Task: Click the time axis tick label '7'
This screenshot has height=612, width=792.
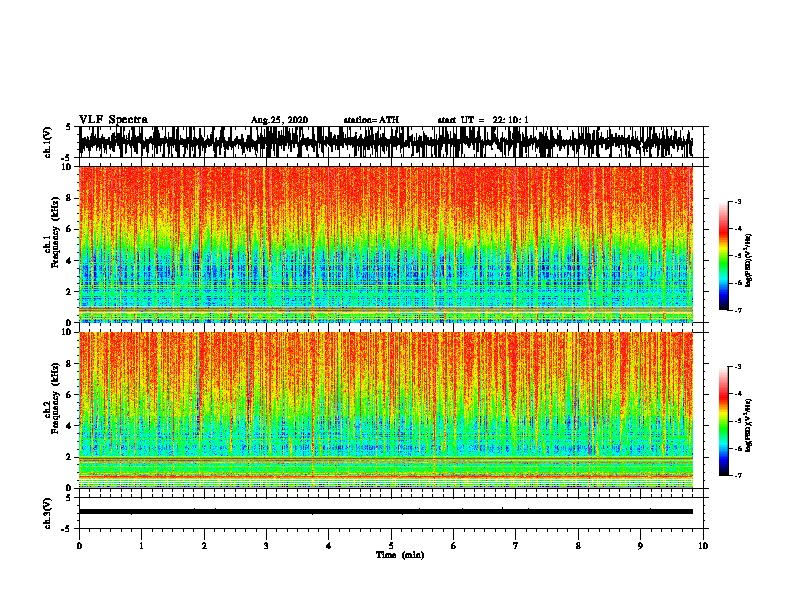Action: coord(516,546)
